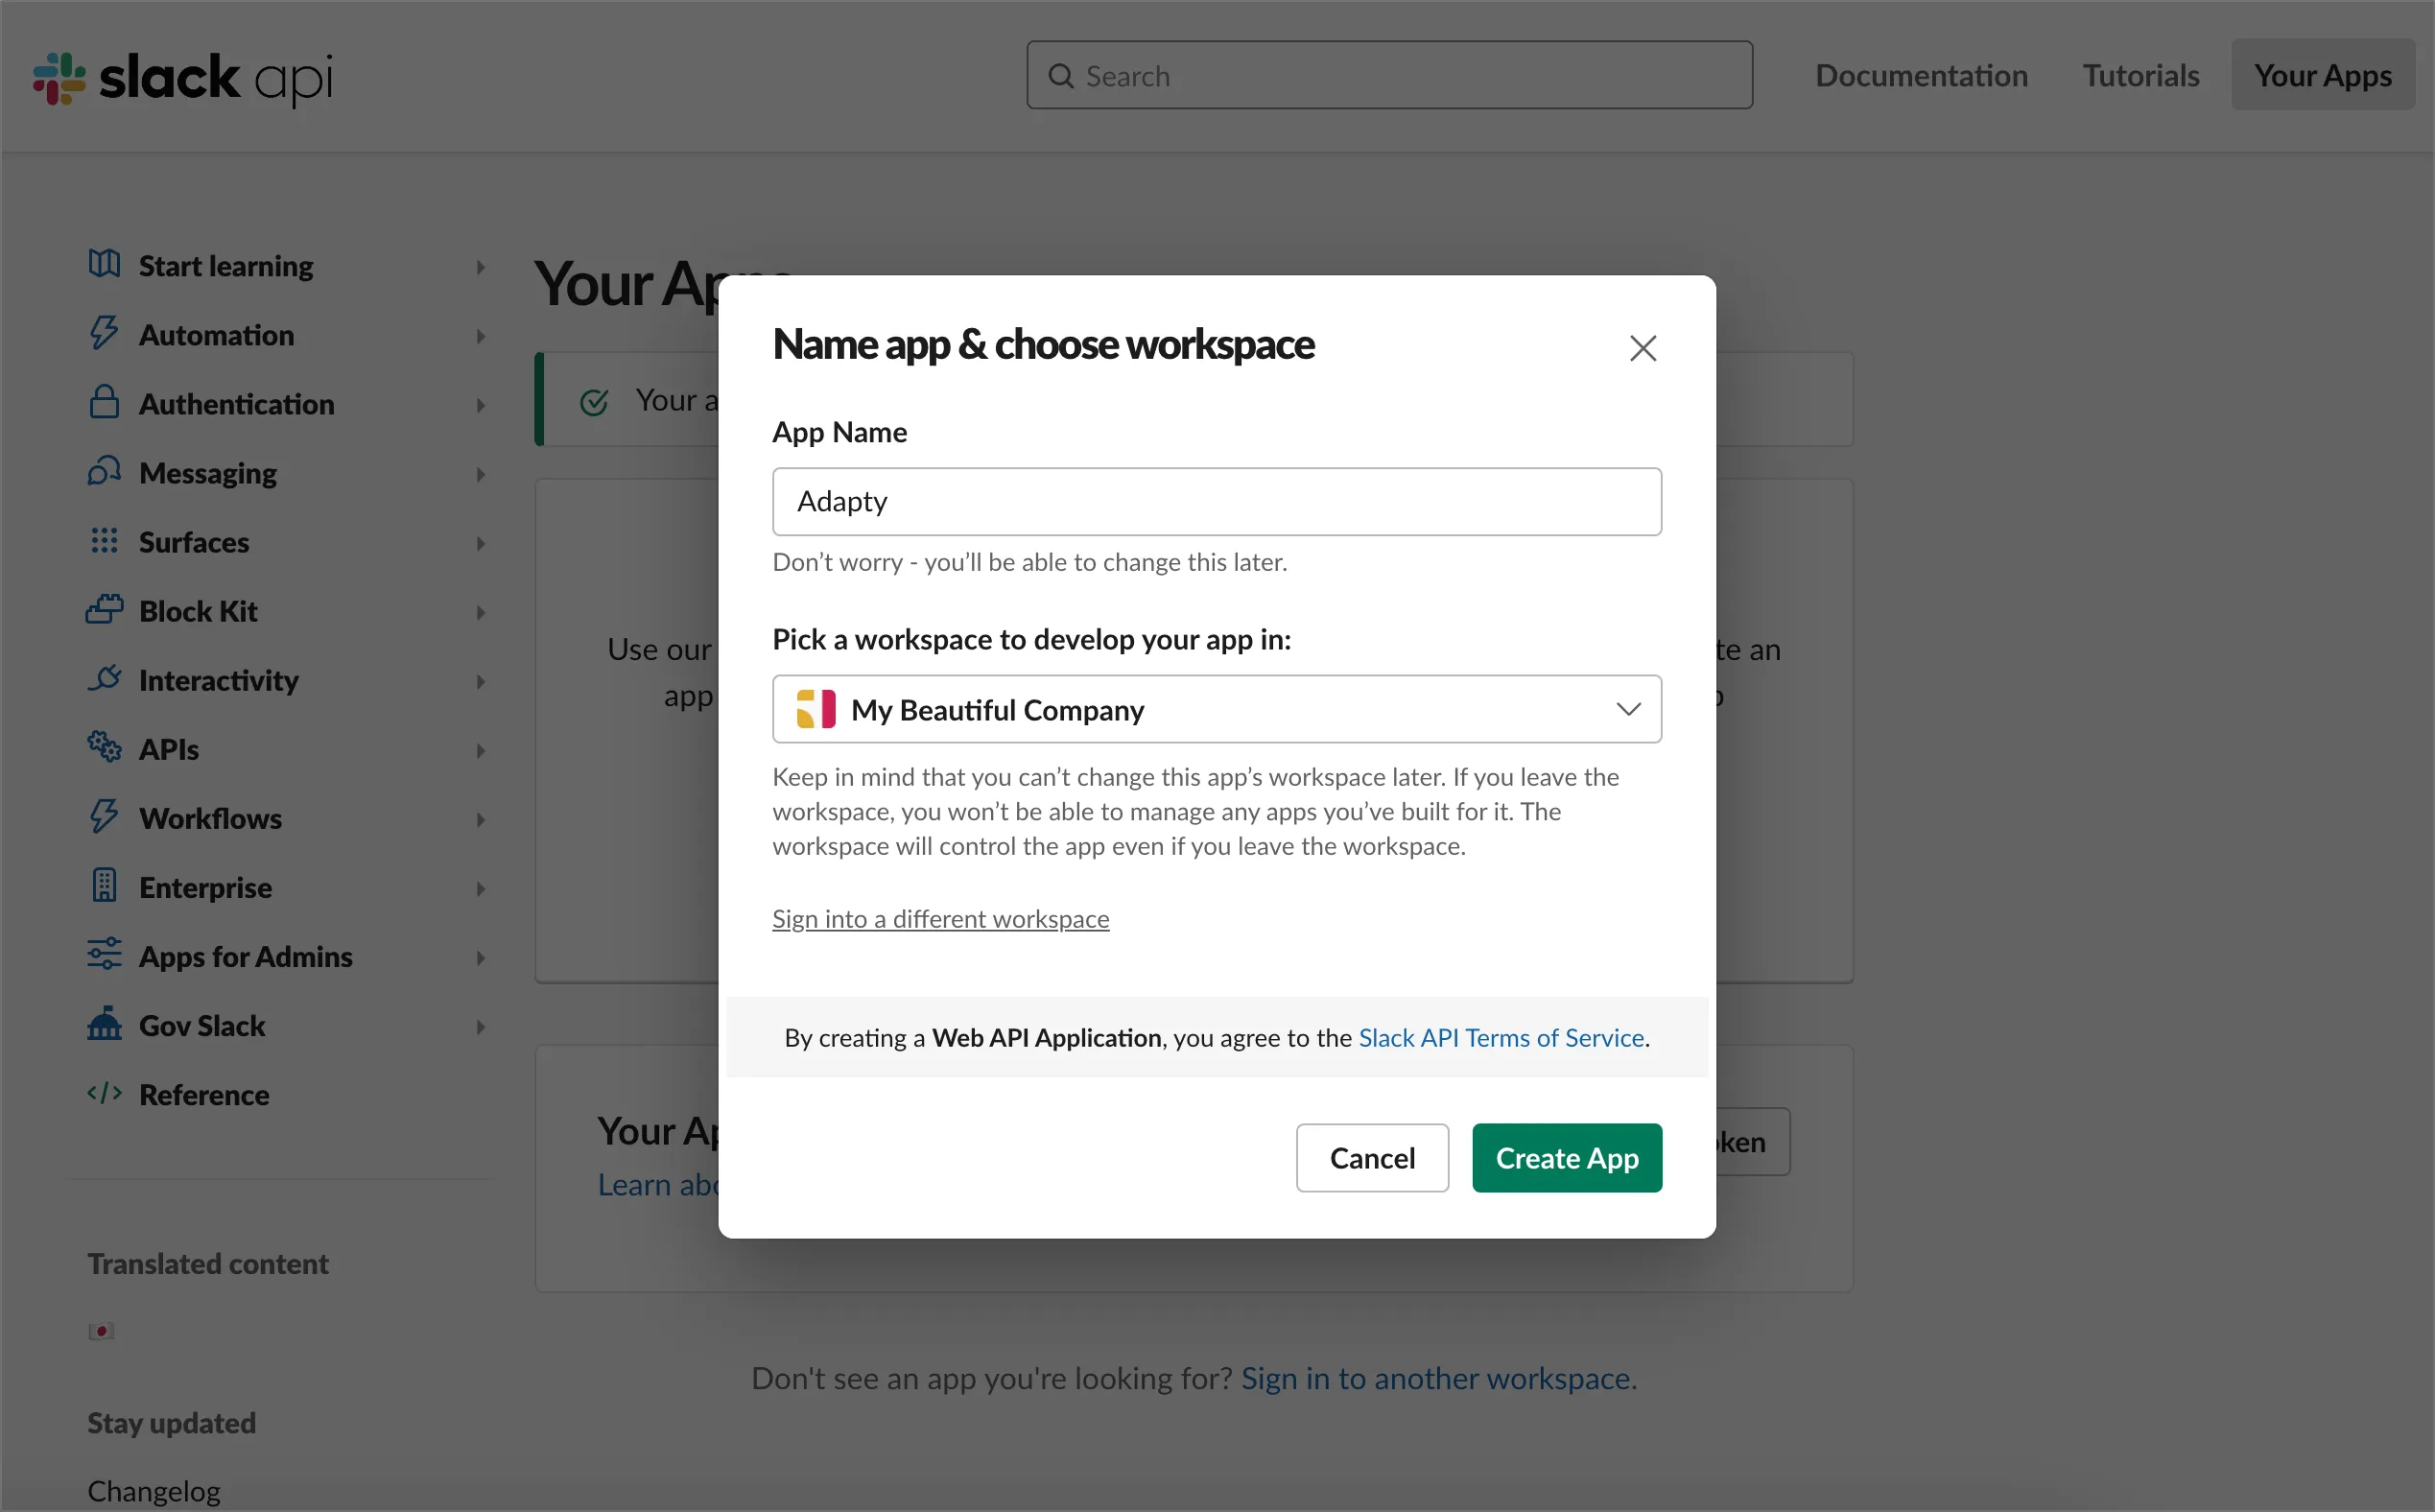Click the Slack API logo
2435x1512 pixels.
pyautogui.click(x=183, y=77)
